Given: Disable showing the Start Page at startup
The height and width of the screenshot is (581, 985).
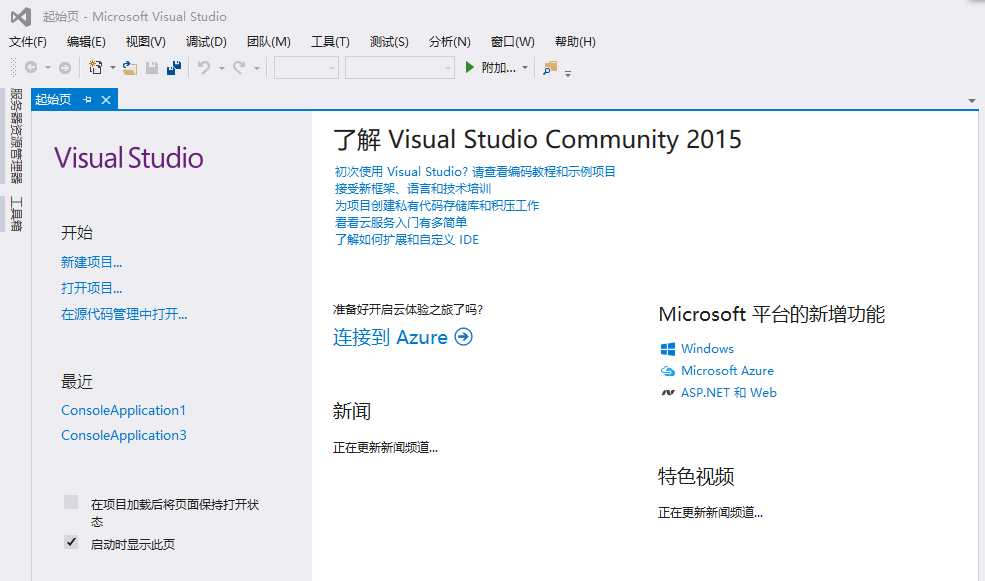Looking at the screenshot, I should pos(71,541).
